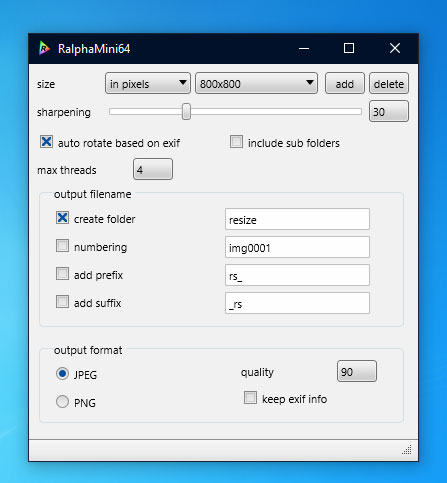Minimize the RalphaMini64 window
Viewport: 447px width, 483px height.
click(x=304, y=49)
